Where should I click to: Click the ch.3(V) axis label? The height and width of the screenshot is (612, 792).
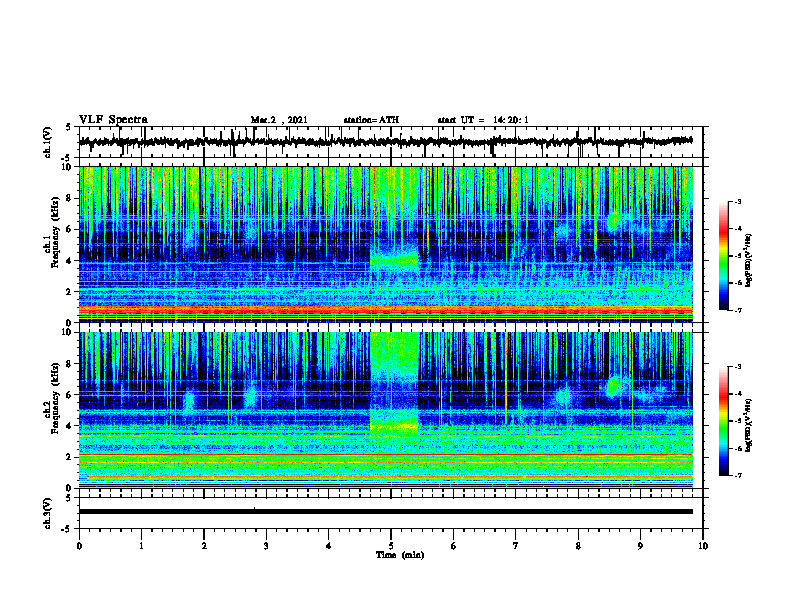(48, 513)
